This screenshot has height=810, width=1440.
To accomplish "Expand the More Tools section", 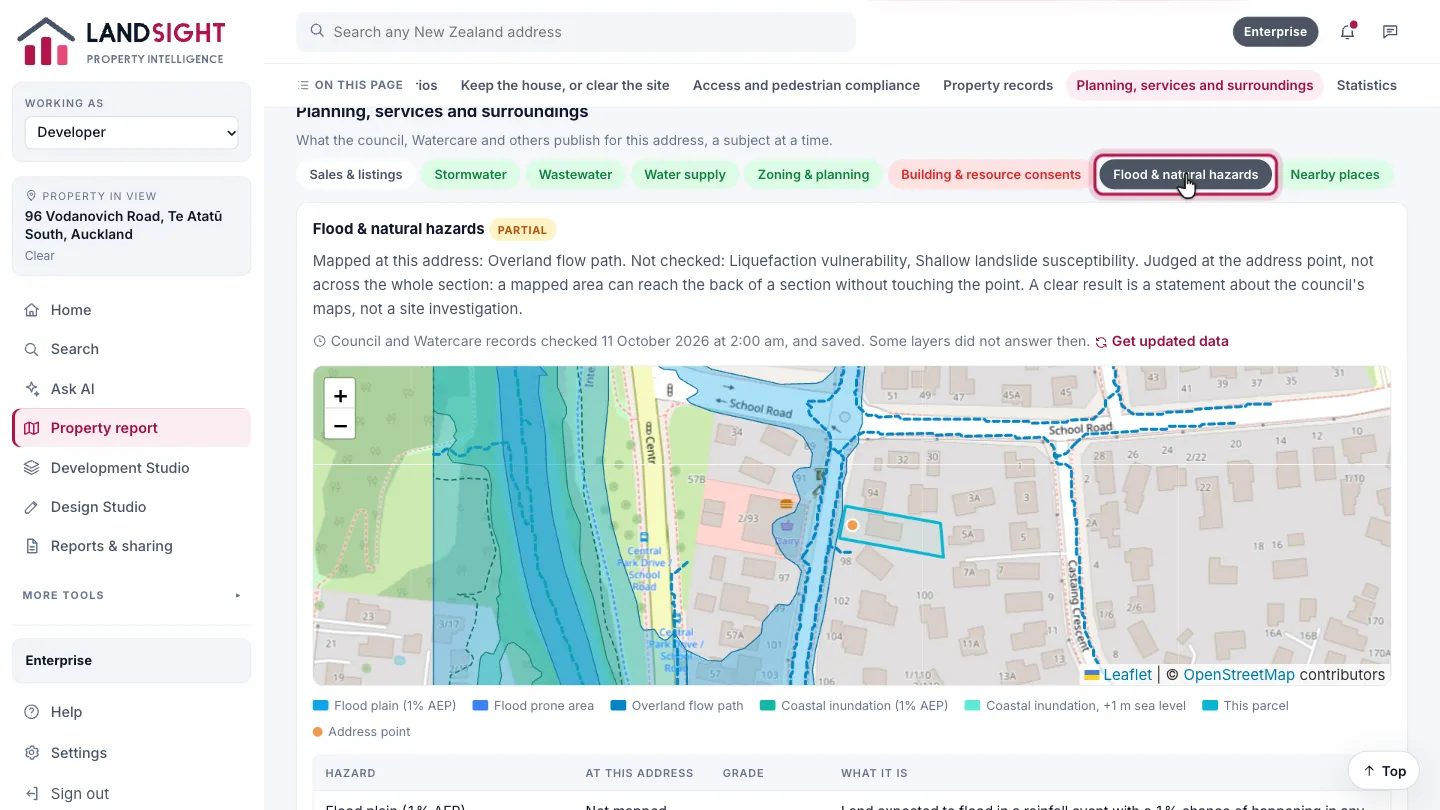I will coord(131,595).
